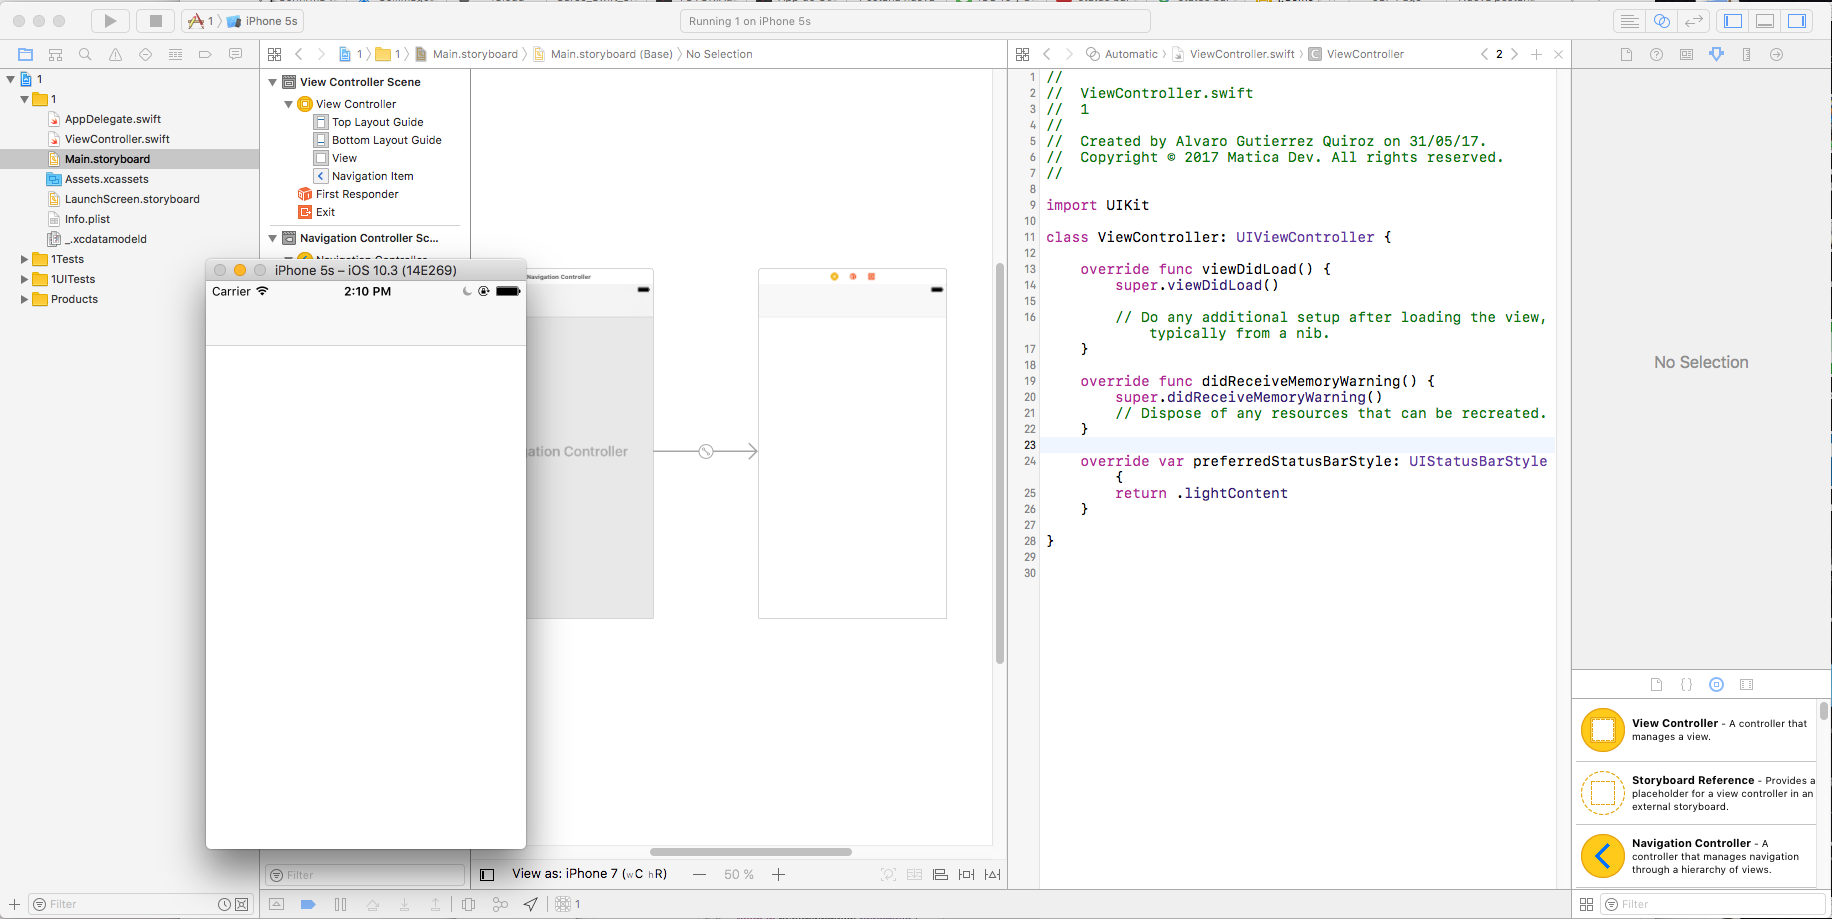Go to next counterpart in assistant editor
The width and height of the screenshot is (1832, 919).
[x=1515, y=54]
